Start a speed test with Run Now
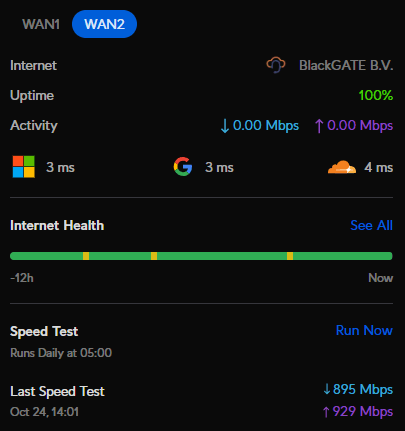Viewport: 405px width, 431px height. [x=364, y=330]
